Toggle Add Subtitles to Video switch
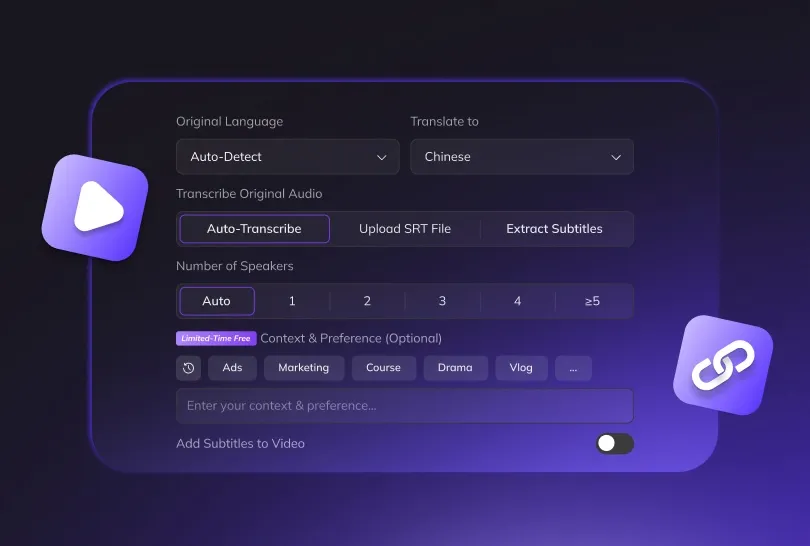The height and width of the screenshot is (546, 810). click(615, 444)
